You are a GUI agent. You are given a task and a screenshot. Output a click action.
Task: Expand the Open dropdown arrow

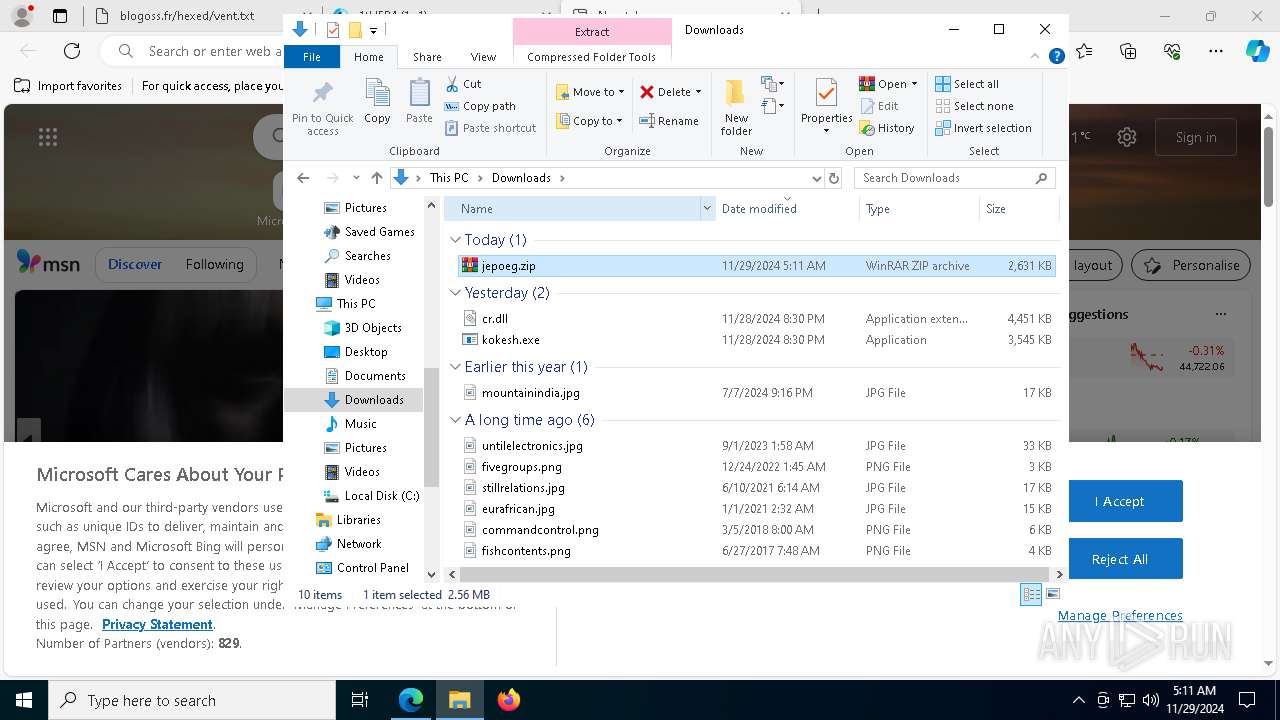pyautogui.click(x=914, y=84)
